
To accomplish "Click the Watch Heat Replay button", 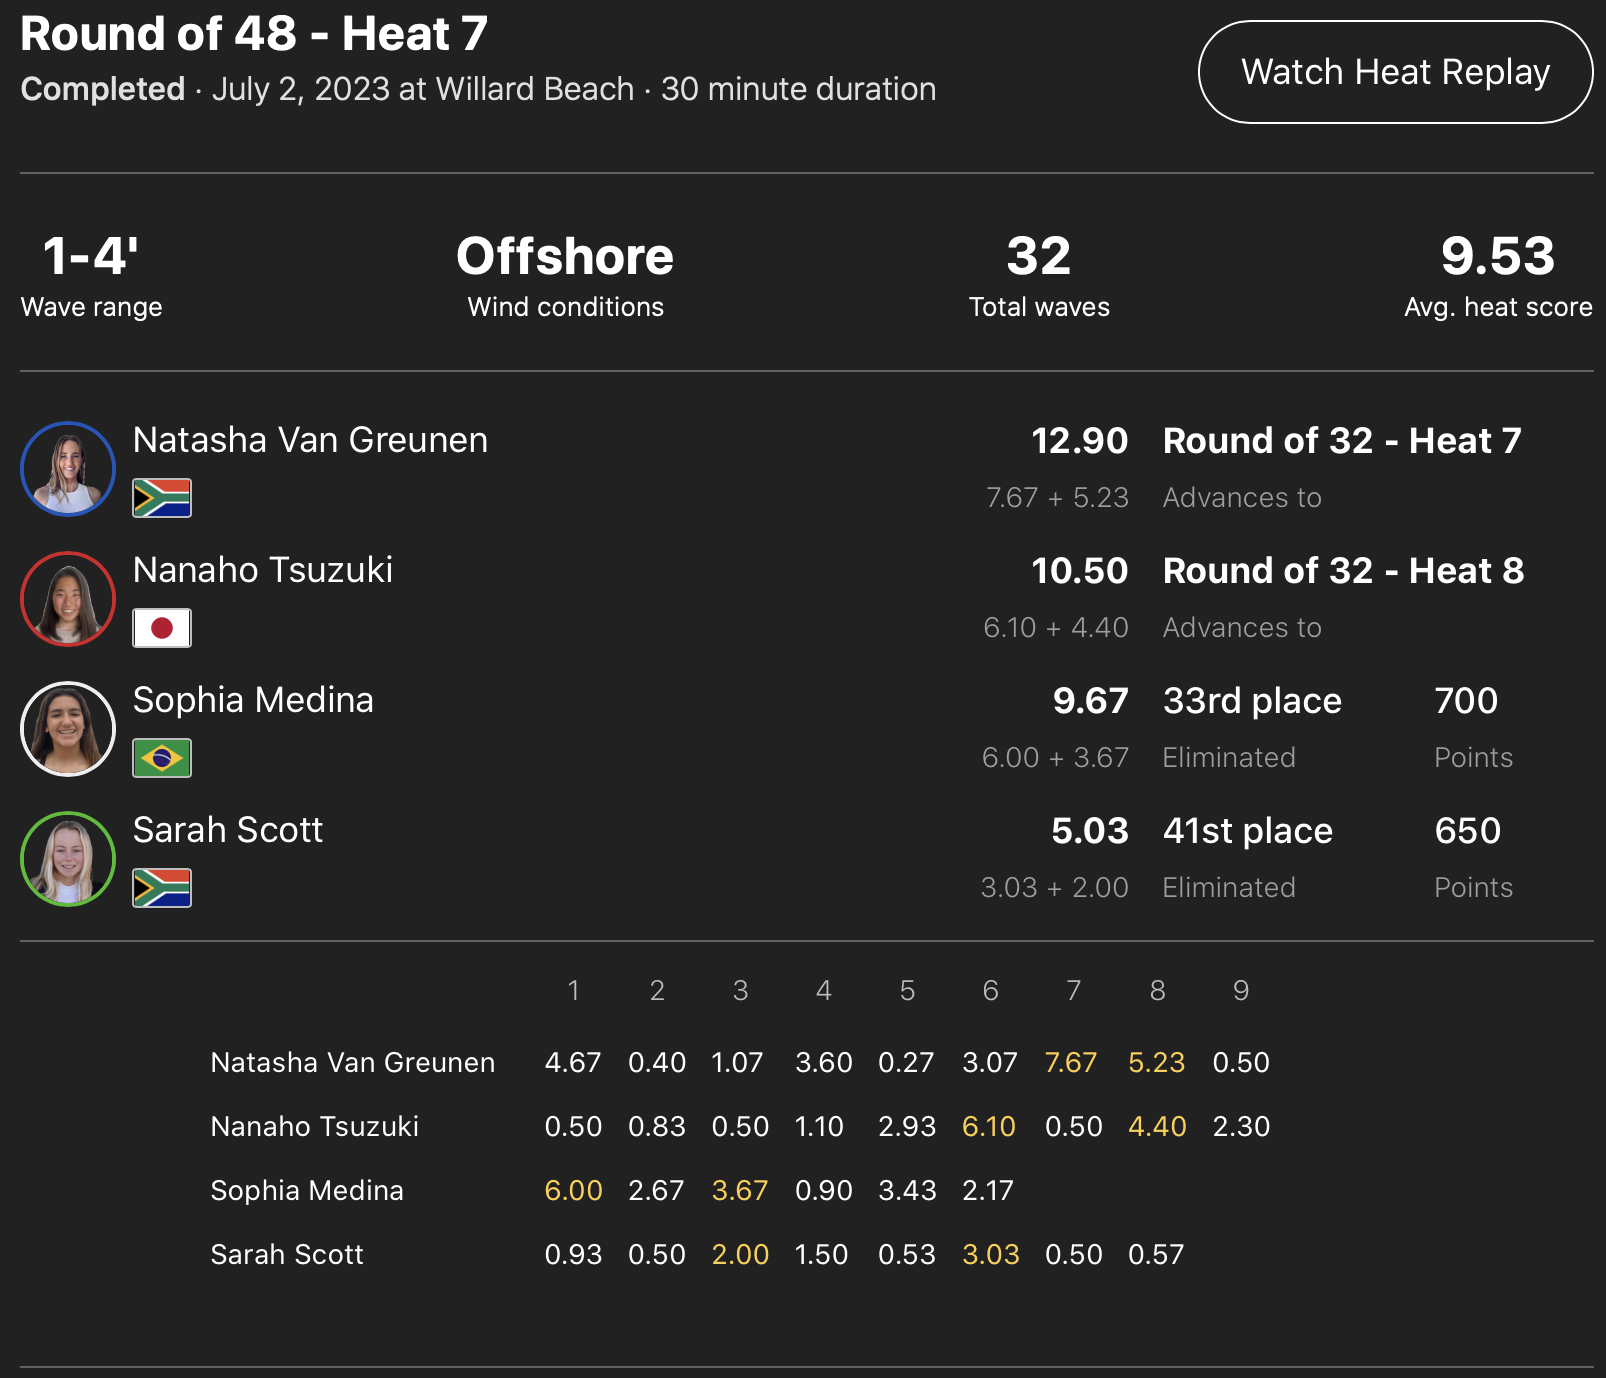I will [x=1395, y=72].
